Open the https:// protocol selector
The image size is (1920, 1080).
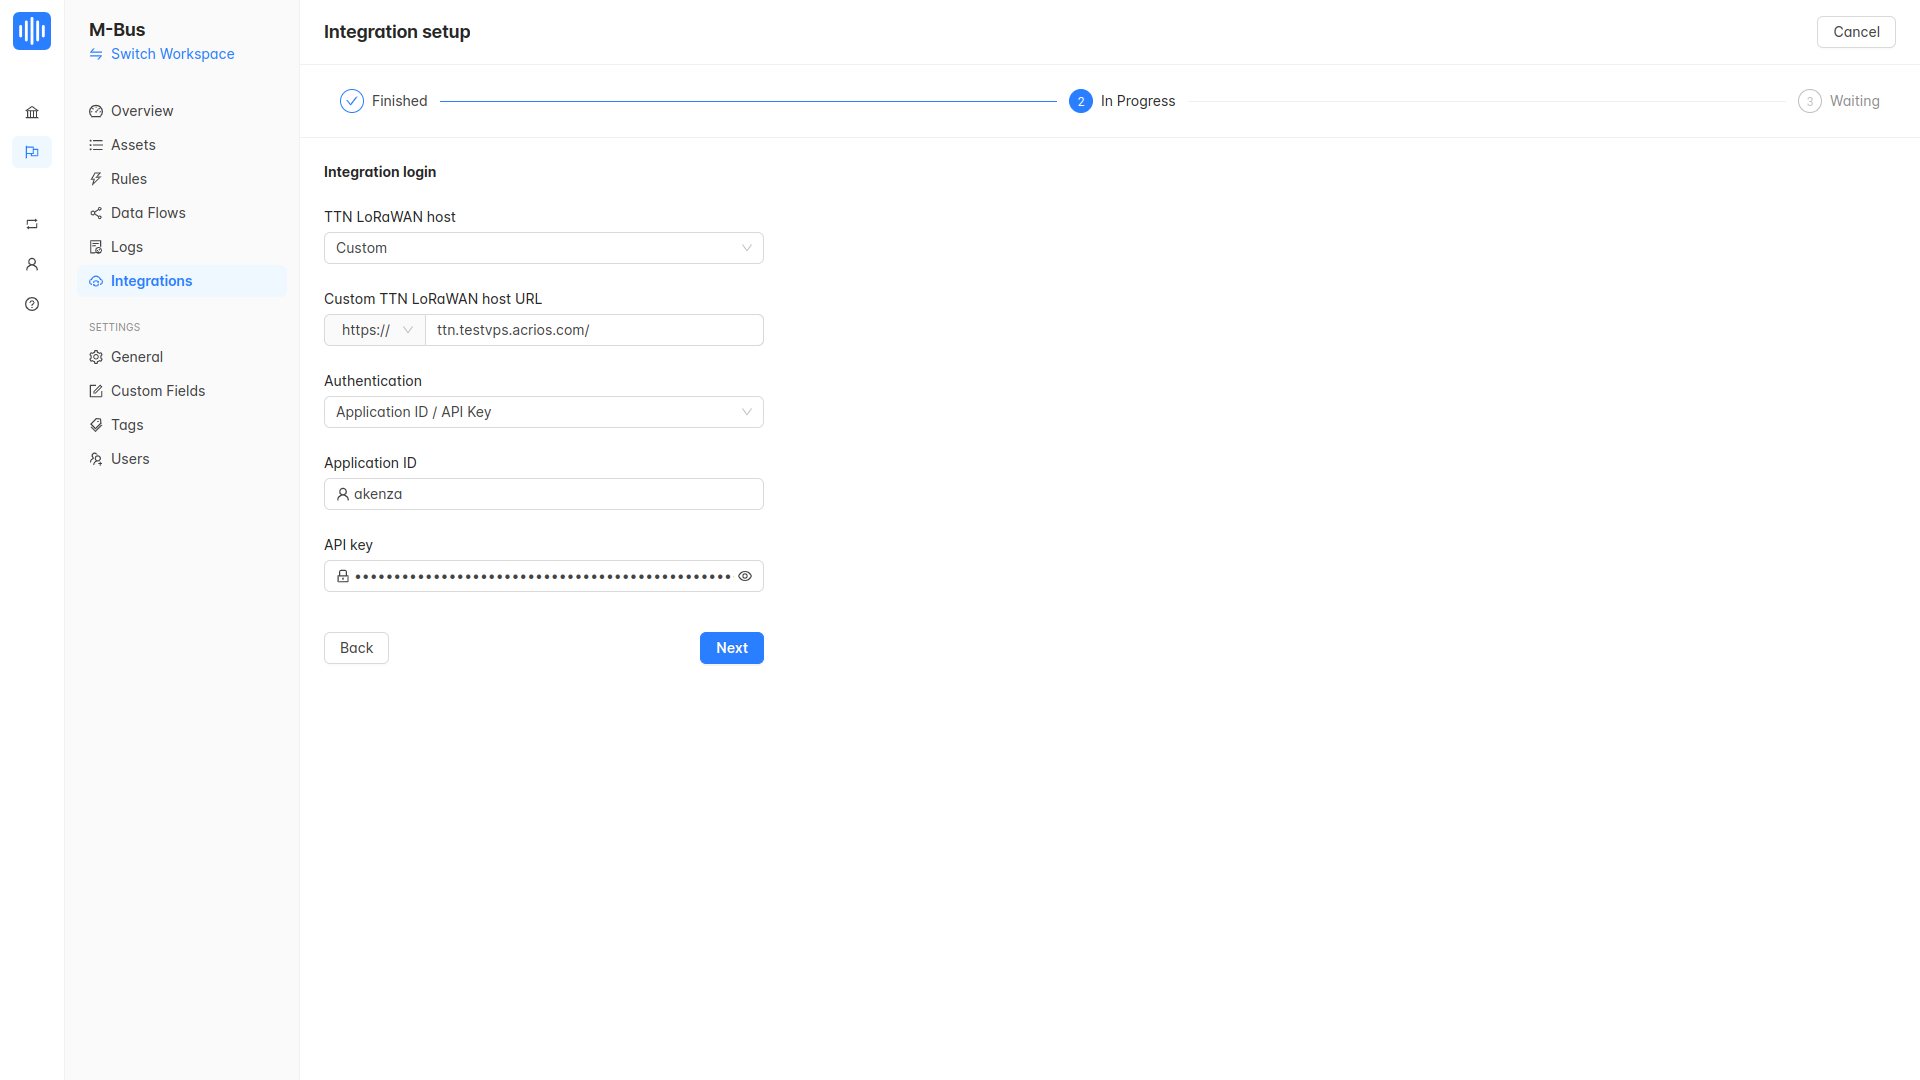pos(375,330)
